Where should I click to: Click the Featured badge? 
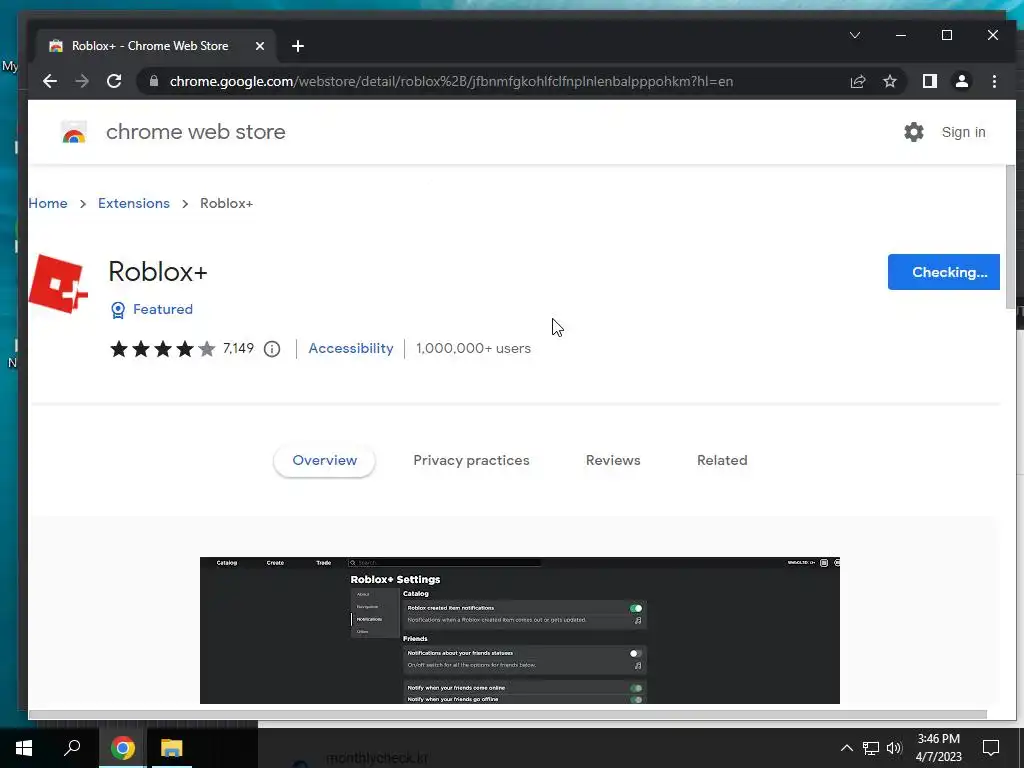click(x=152, y=310)
